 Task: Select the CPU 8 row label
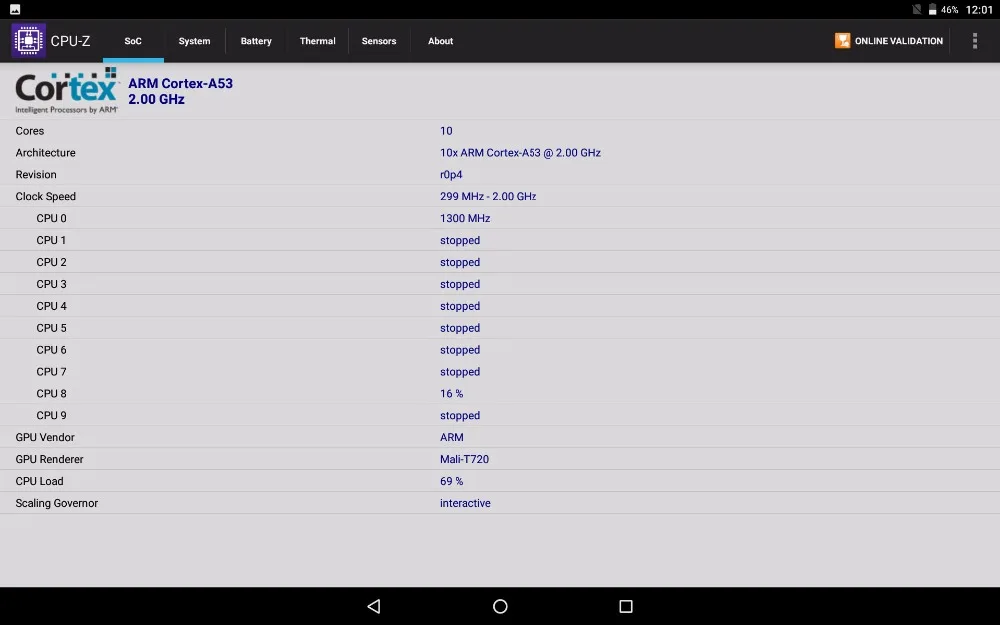coord(51,393)
